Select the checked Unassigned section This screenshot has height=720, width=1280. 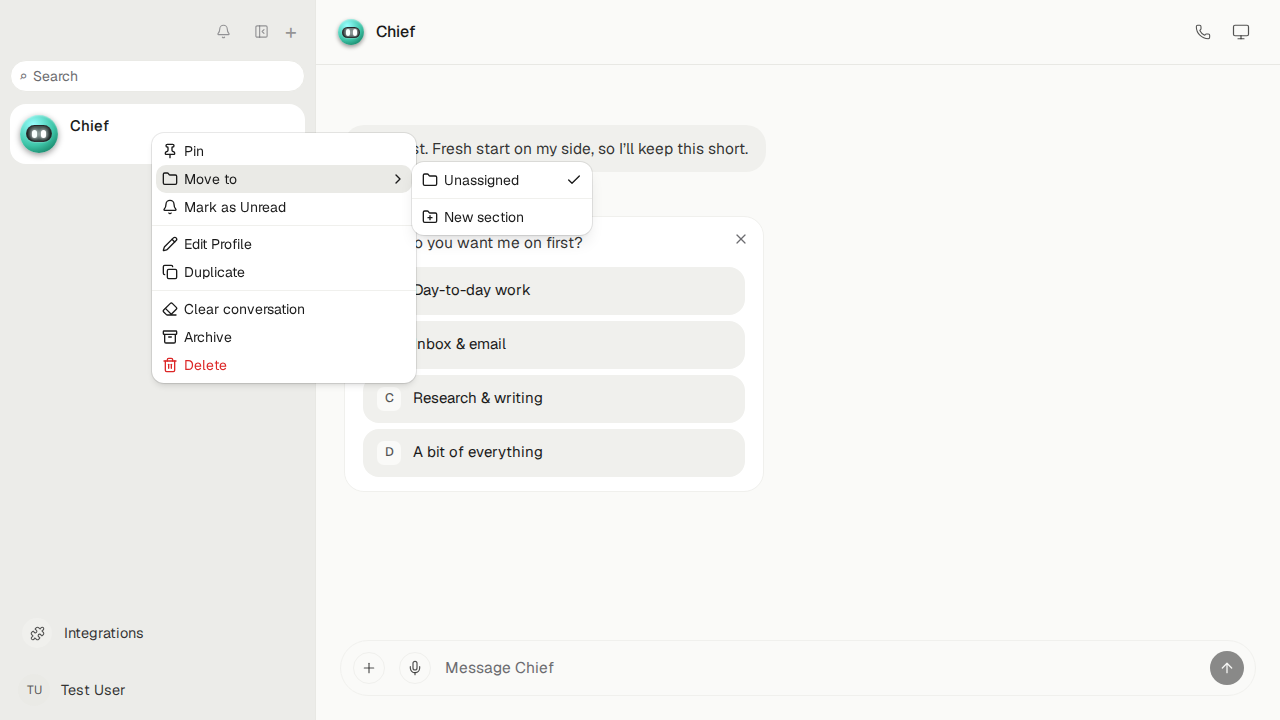click(x=502, y=180)
